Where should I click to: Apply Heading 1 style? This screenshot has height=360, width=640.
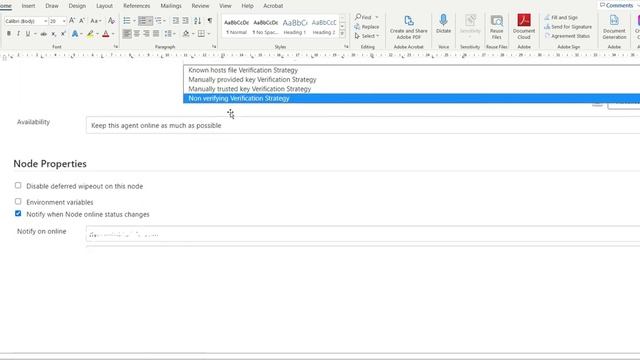click(x=295, y=27)
